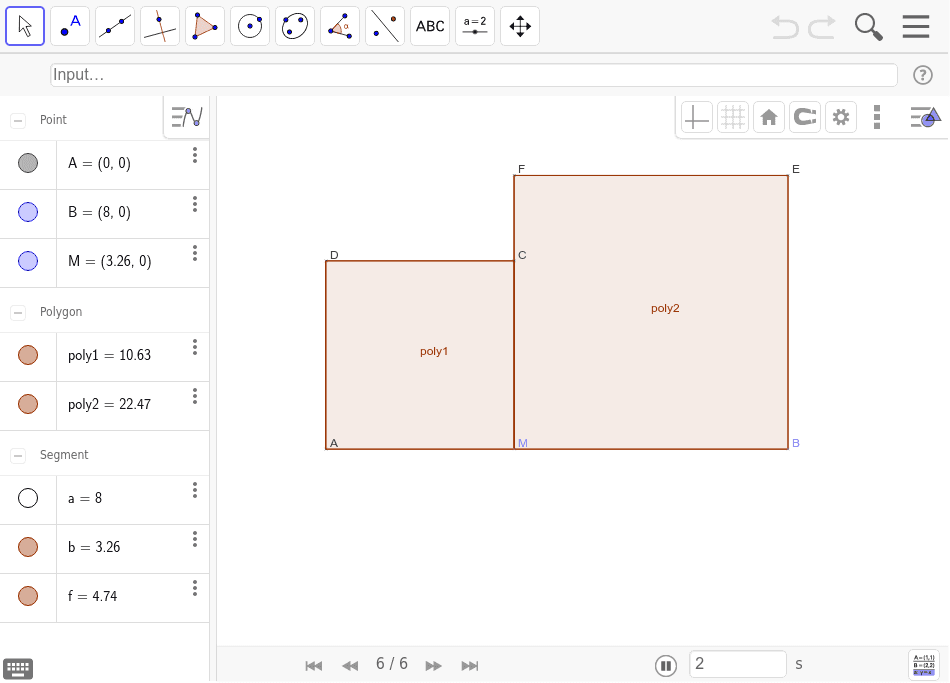Viewport: 950px width, 683px height.
Task: Toggle point capturing magnet button
Action: [x=805, y=117]
